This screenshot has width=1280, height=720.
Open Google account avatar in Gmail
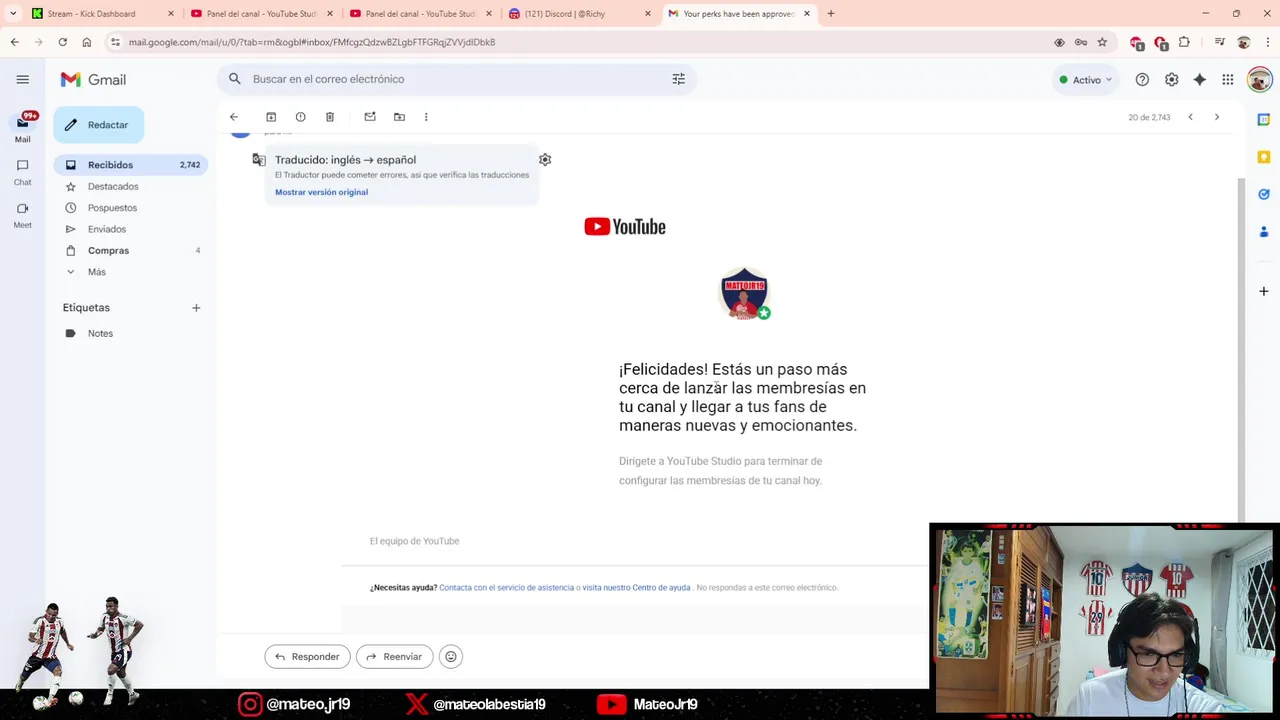[1259, 80]
